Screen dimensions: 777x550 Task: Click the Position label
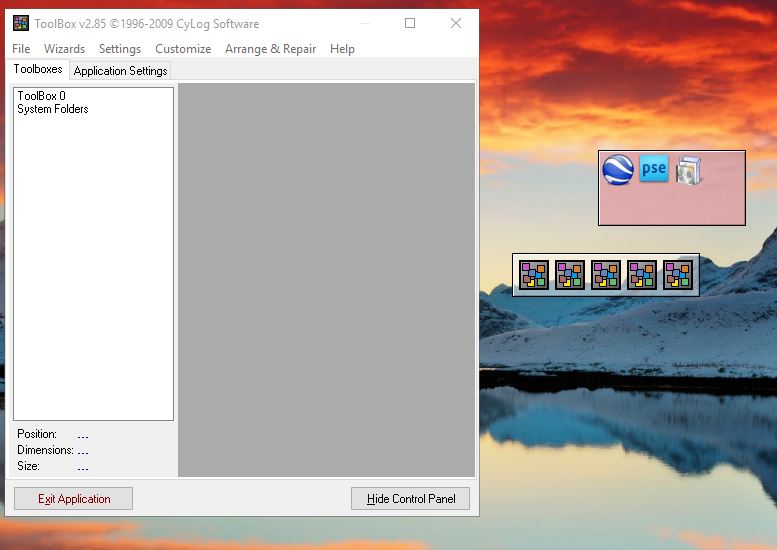point(37,434)
